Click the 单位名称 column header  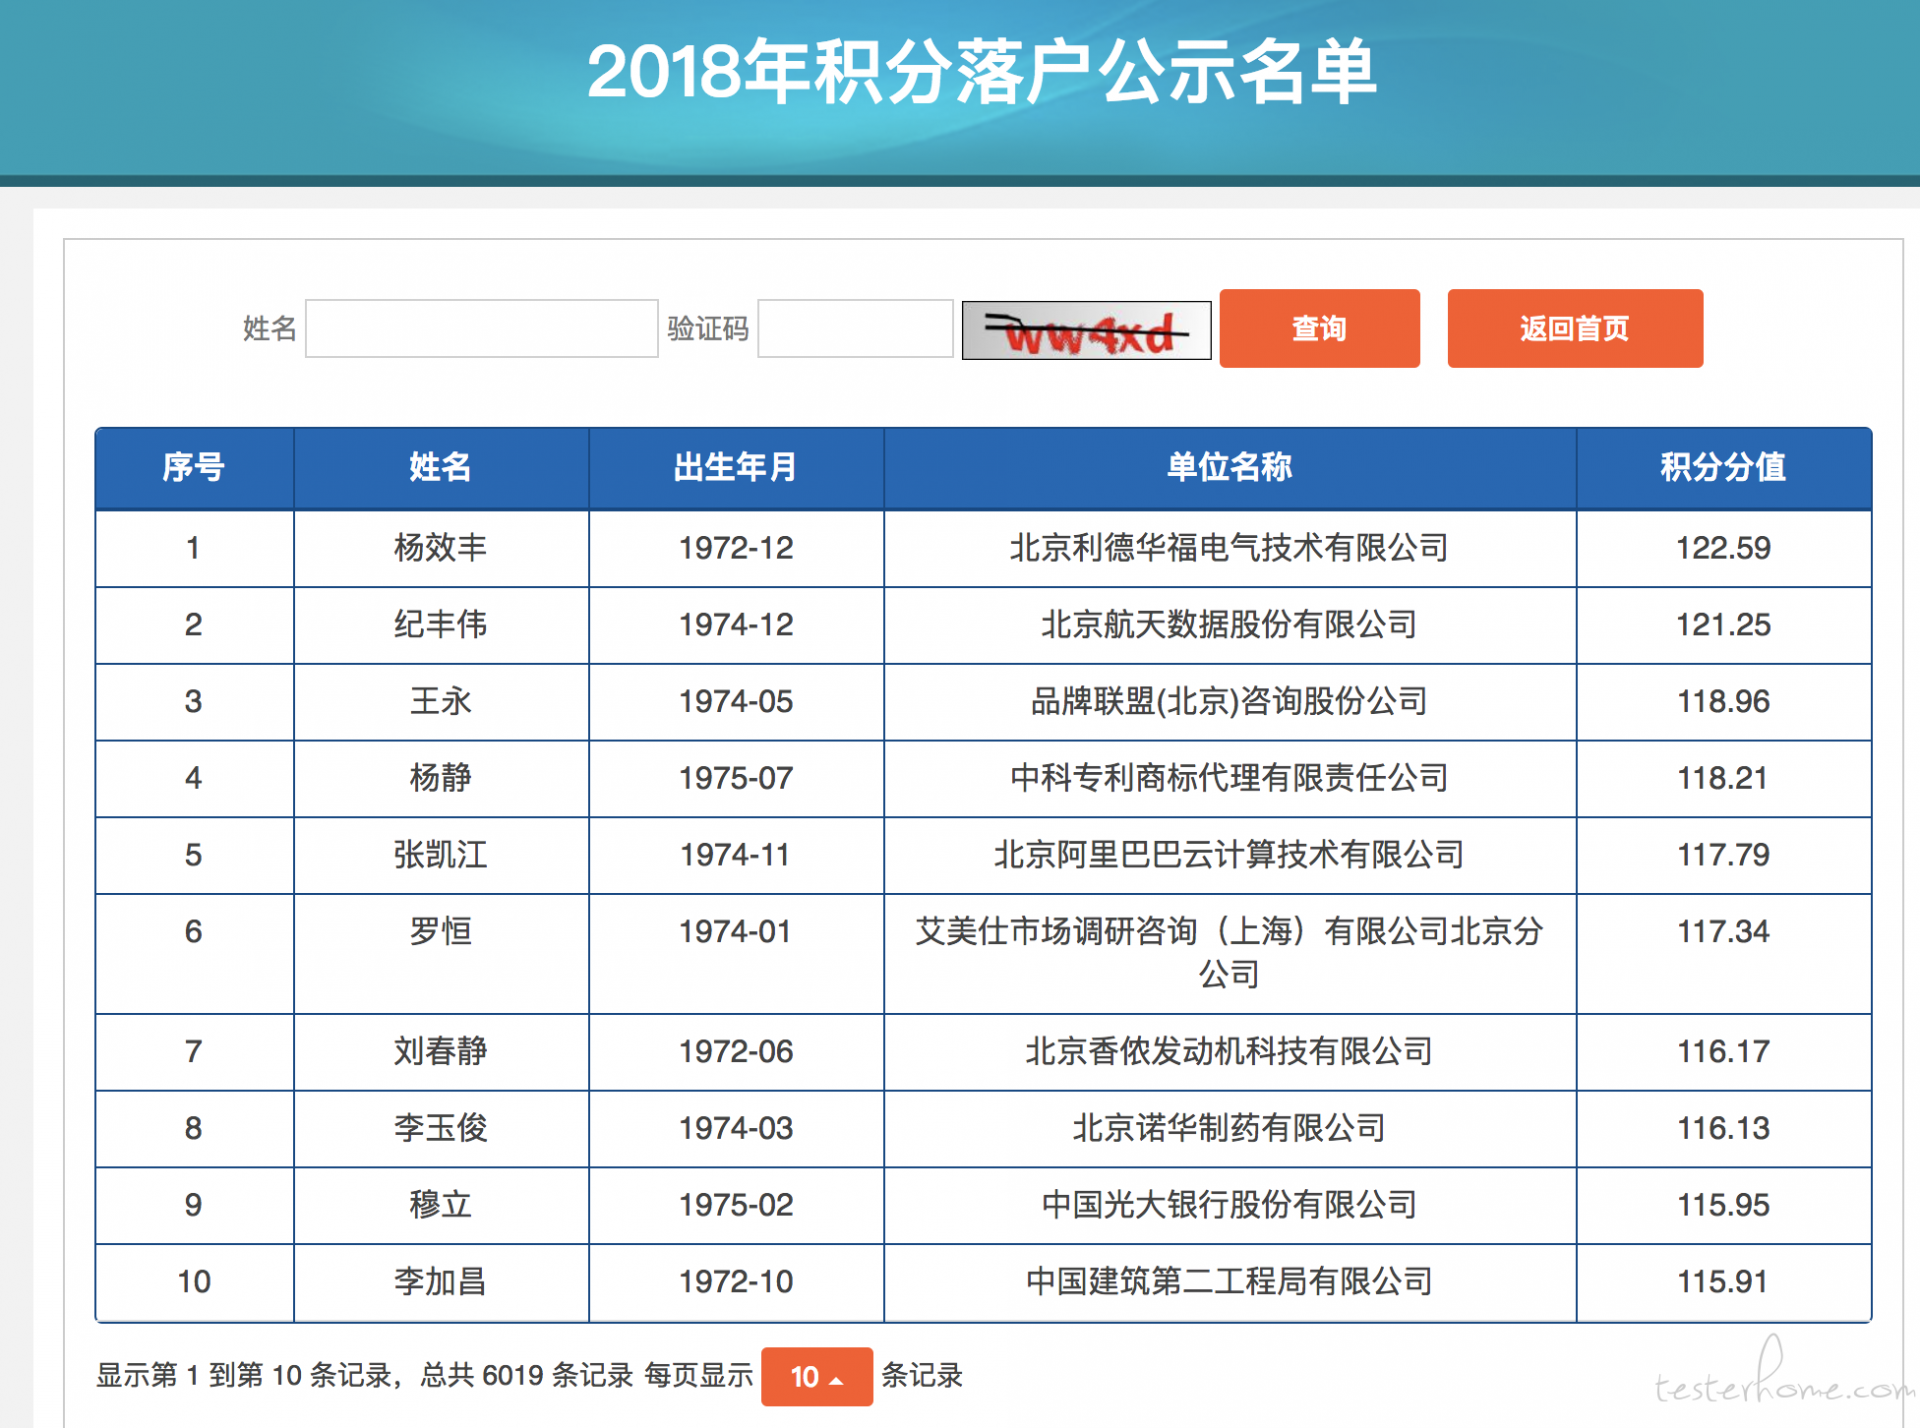pyautogui.click(x=1229, y=467)
